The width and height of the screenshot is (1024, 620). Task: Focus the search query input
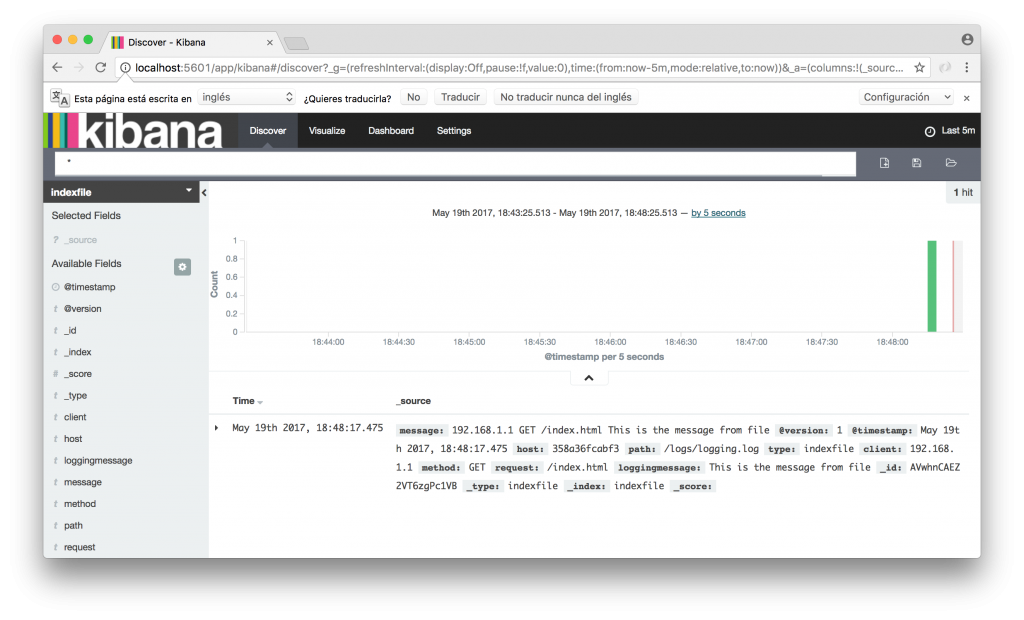point(455,164)
